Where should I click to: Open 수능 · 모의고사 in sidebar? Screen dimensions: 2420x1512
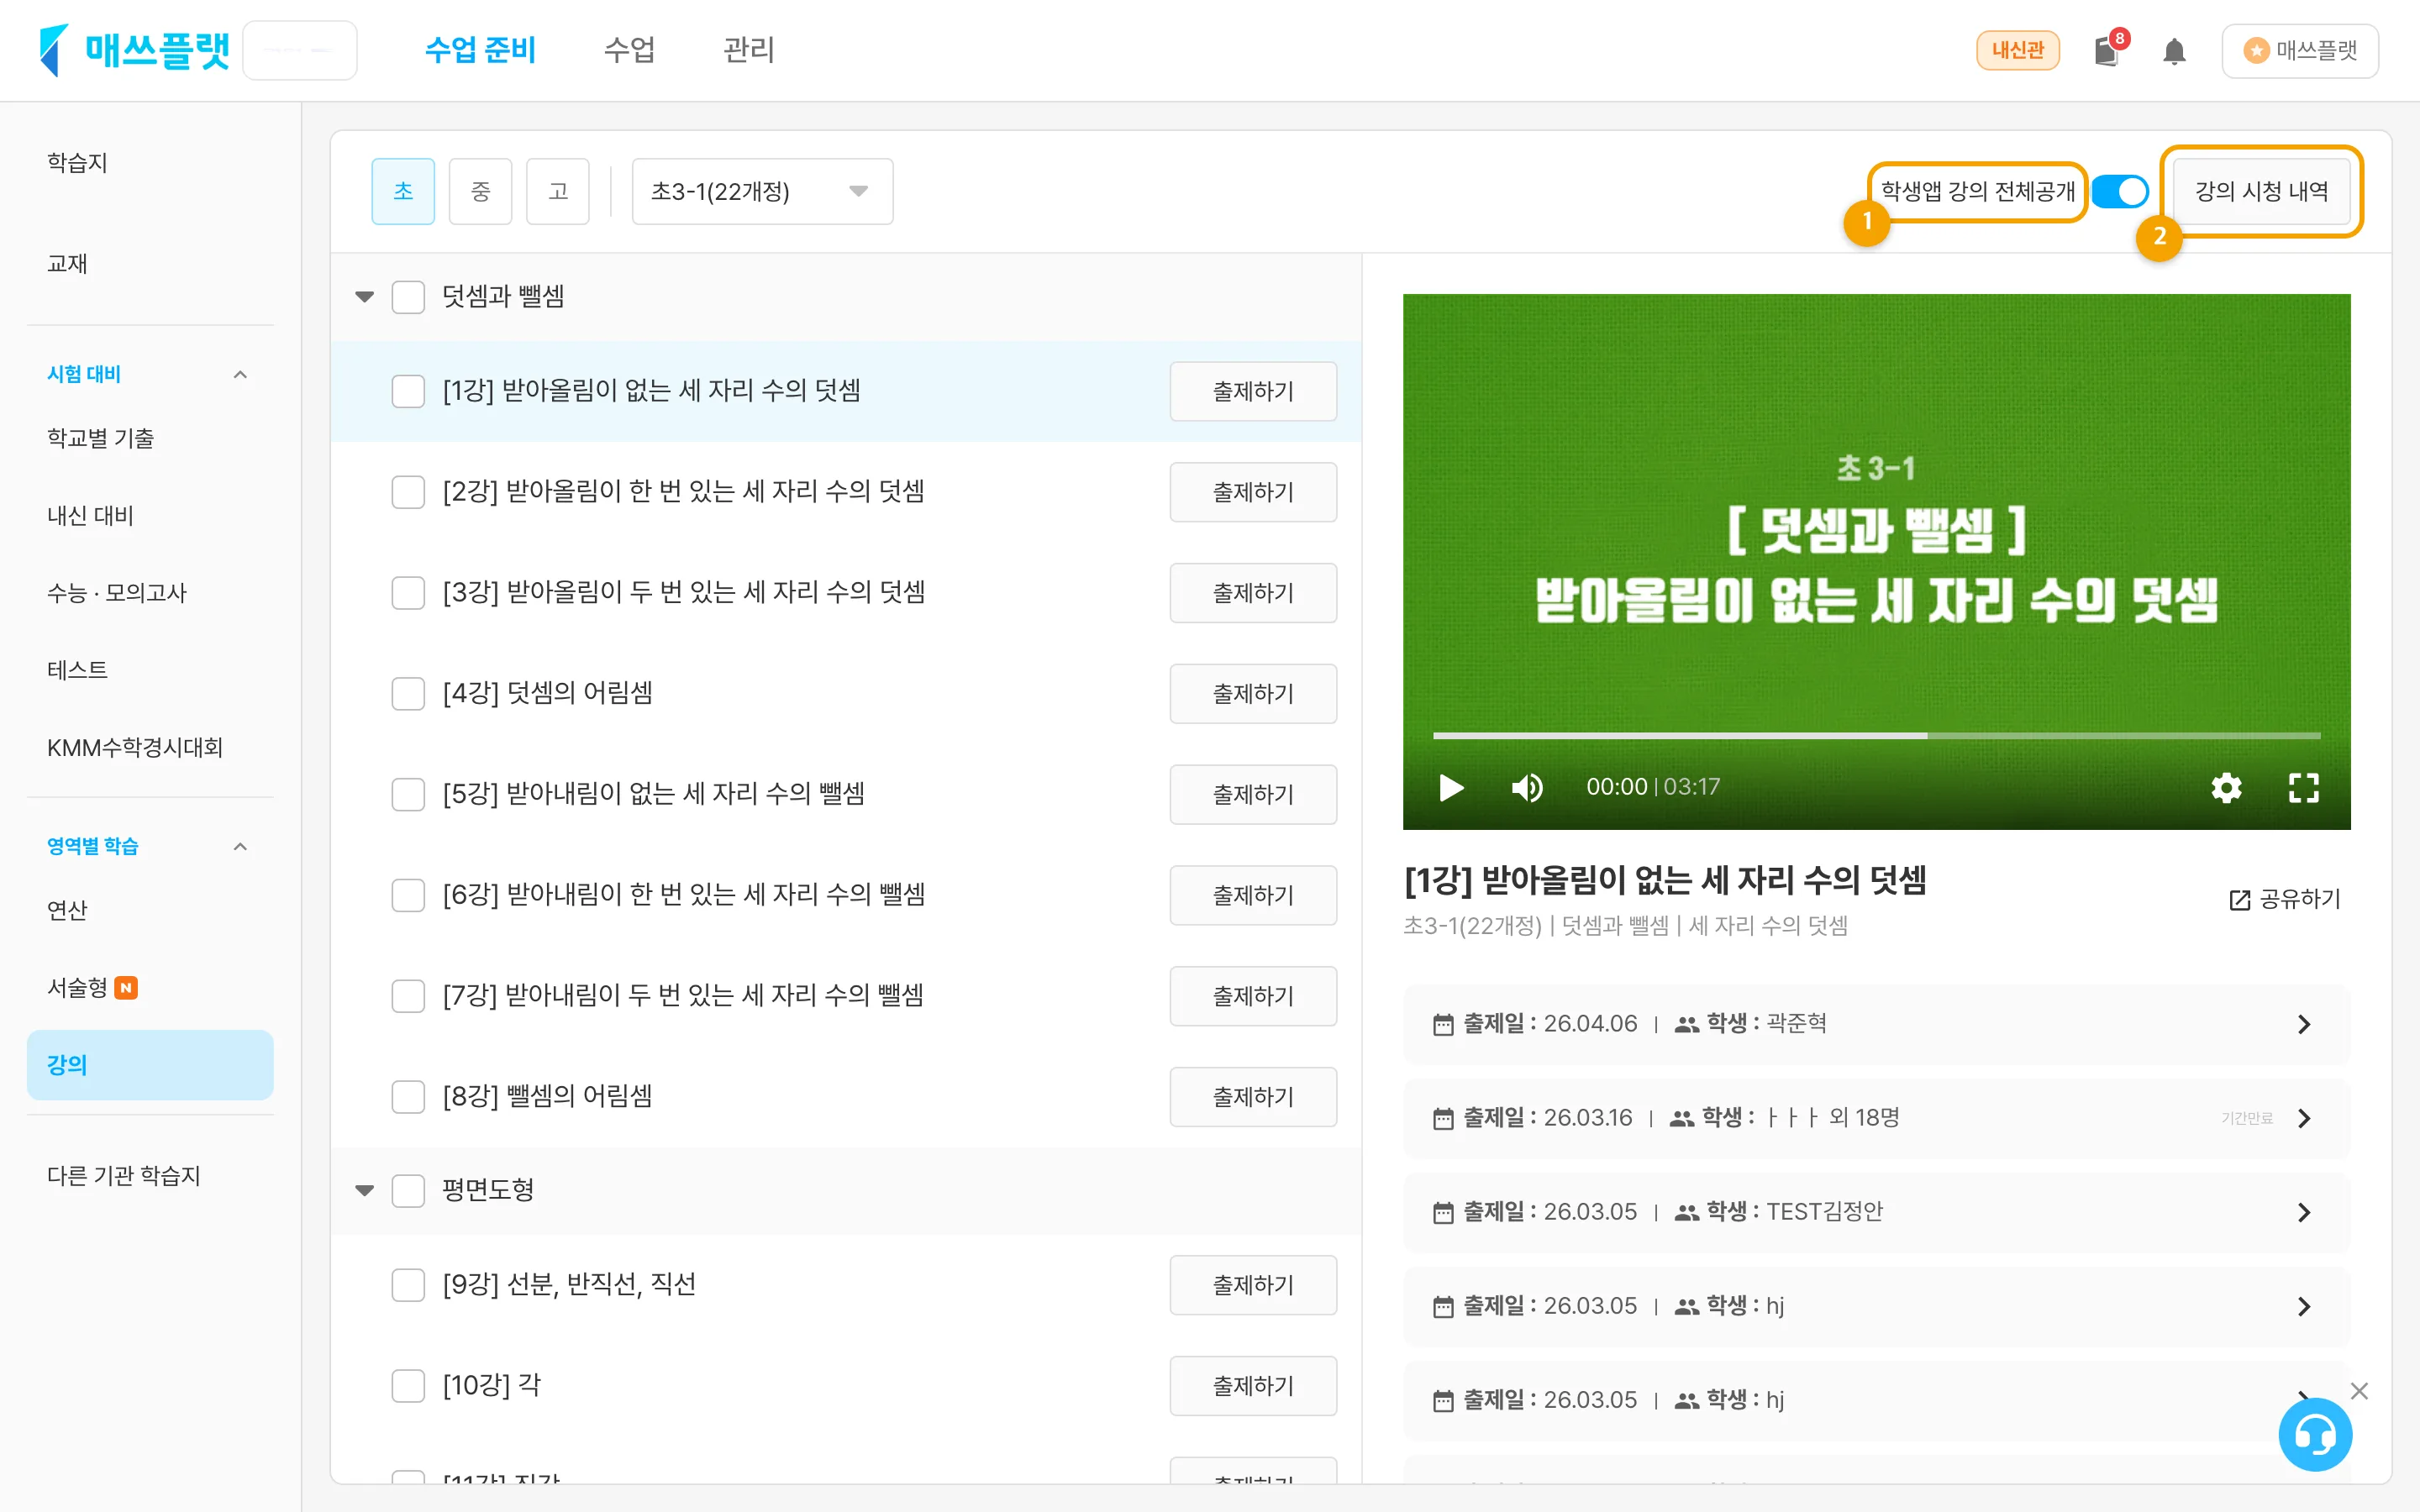[116, 593]
